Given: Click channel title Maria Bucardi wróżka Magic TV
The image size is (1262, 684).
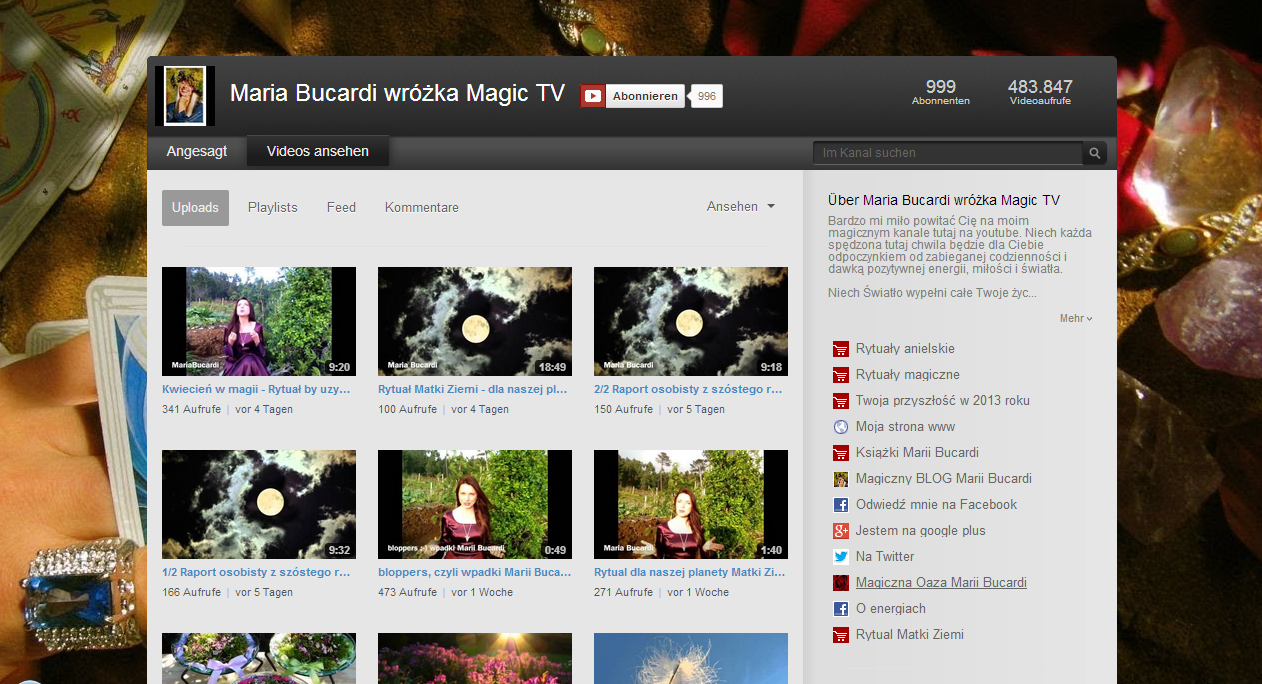Looking at the screenshot, I should 397,93.
